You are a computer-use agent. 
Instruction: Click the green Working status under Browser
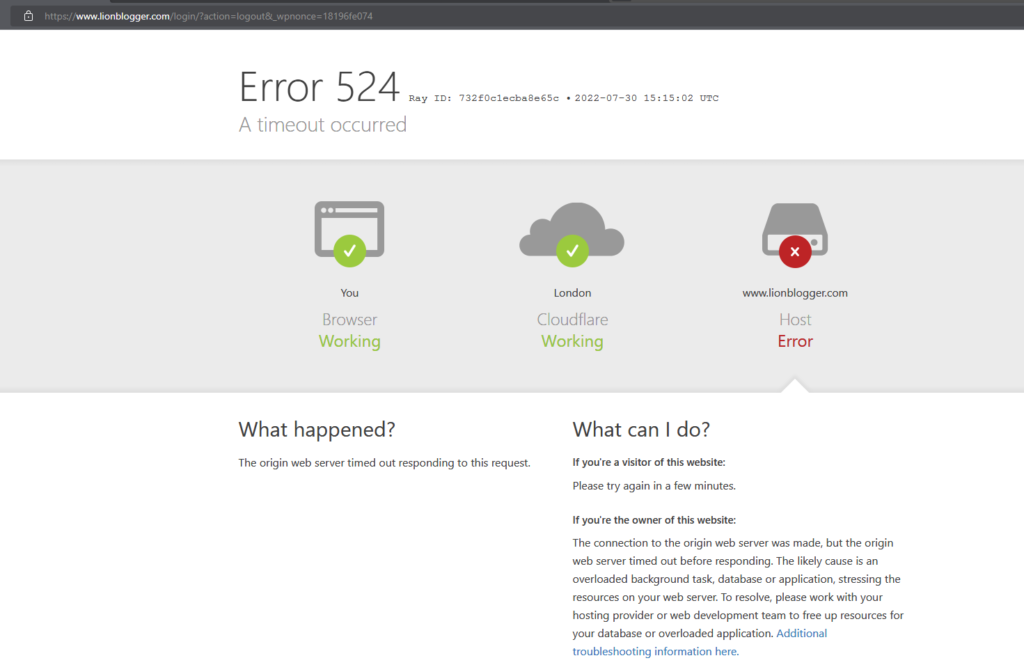[x=349, y=342]
